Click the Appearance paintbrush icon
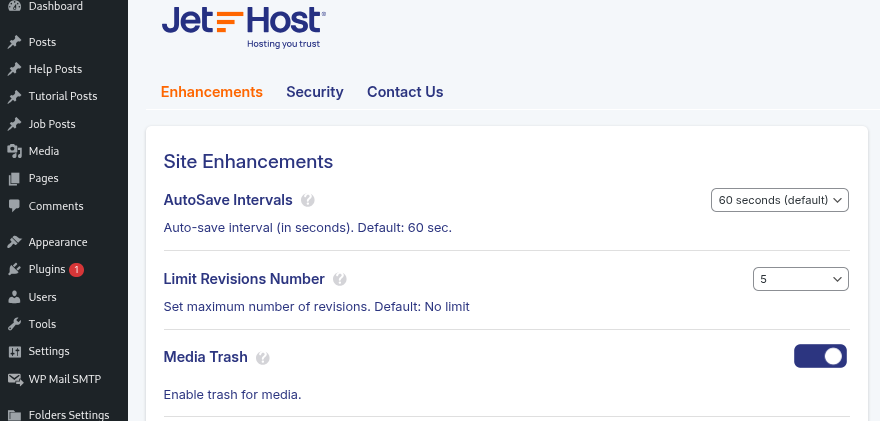The width and height of the screenshot is (880, 421). click(x=15, y=242)
